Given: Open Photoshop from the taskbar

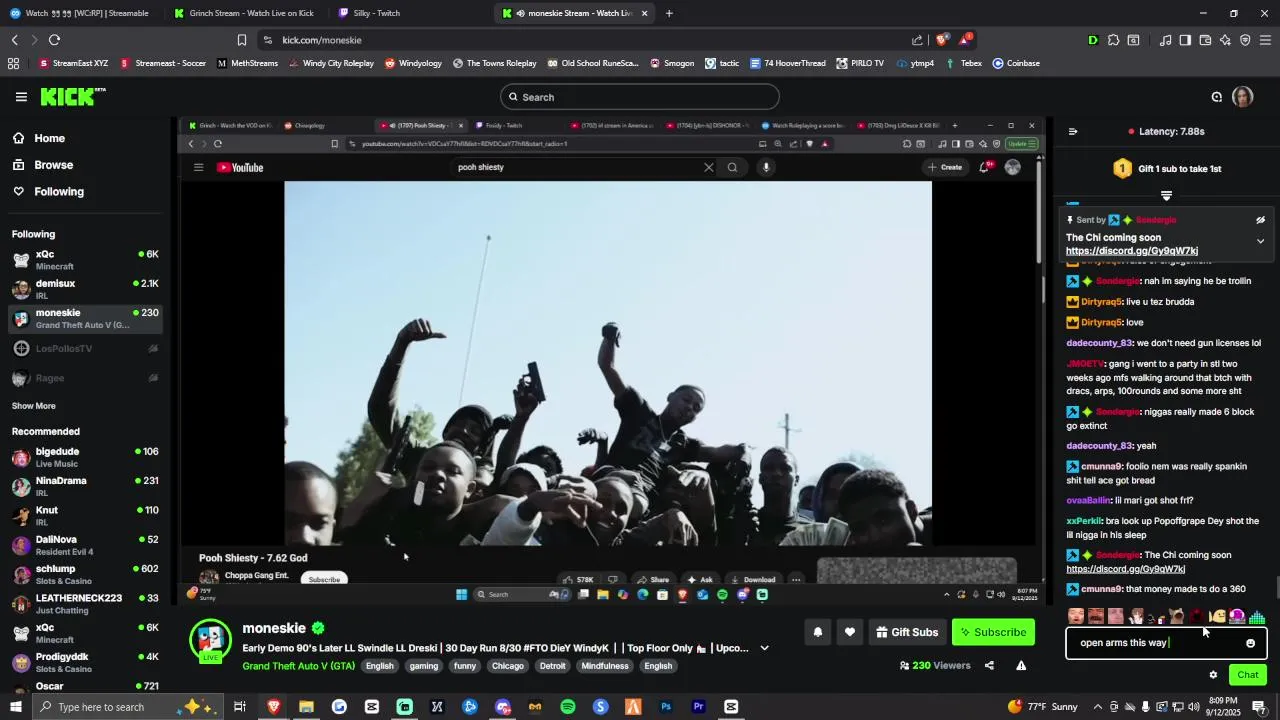Looking at the screenshot, I should tap(666, 707).
